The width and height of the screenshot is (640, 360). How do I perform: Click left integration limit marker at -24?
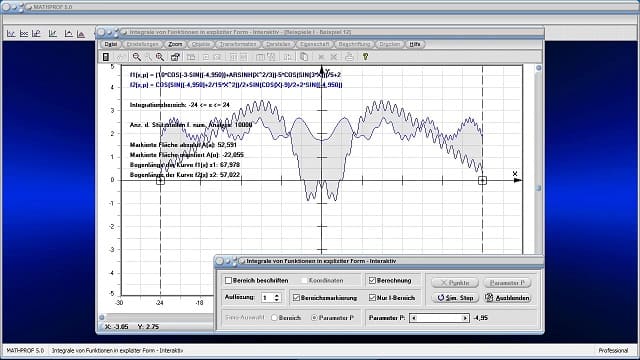point(160,180)
